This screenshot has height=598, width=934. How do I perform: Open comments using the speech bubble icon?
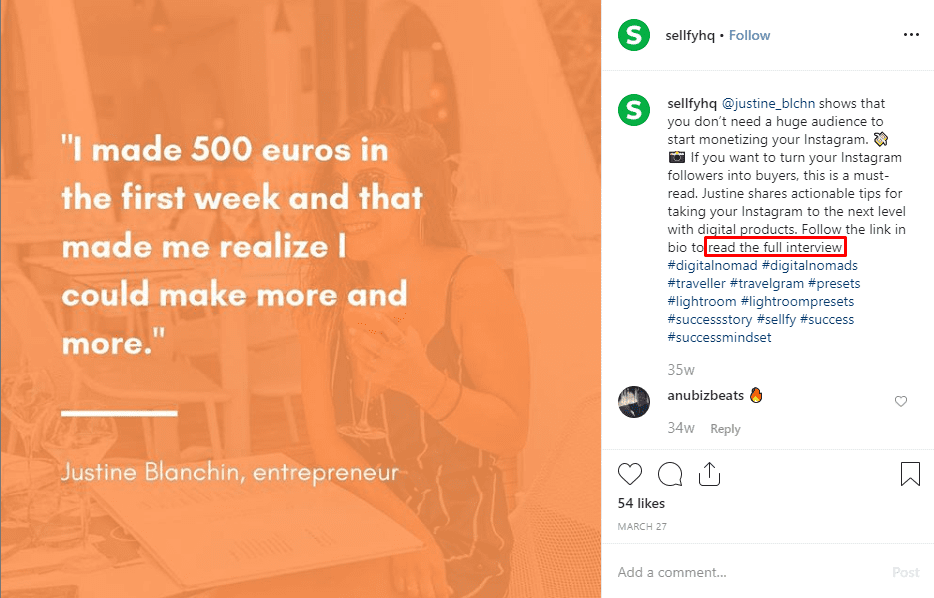(670, 473)
